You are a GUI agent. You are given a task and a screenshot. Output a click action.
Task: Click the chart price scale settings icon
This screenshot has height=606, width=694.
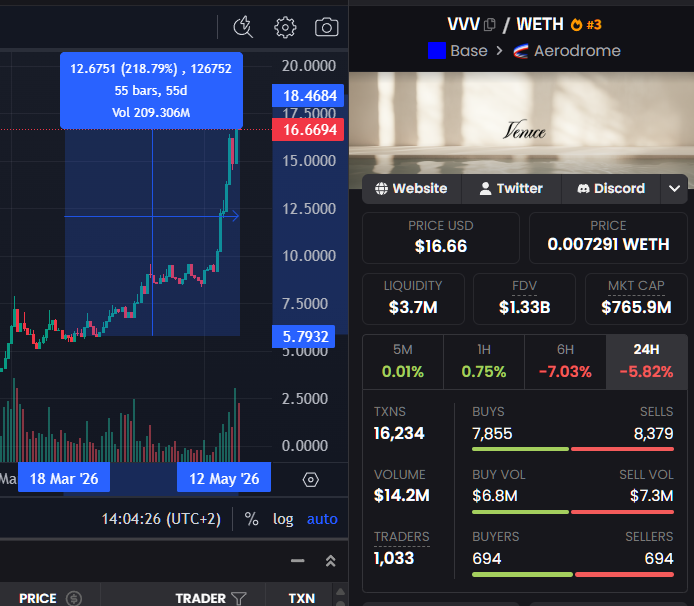coord(311,479)
